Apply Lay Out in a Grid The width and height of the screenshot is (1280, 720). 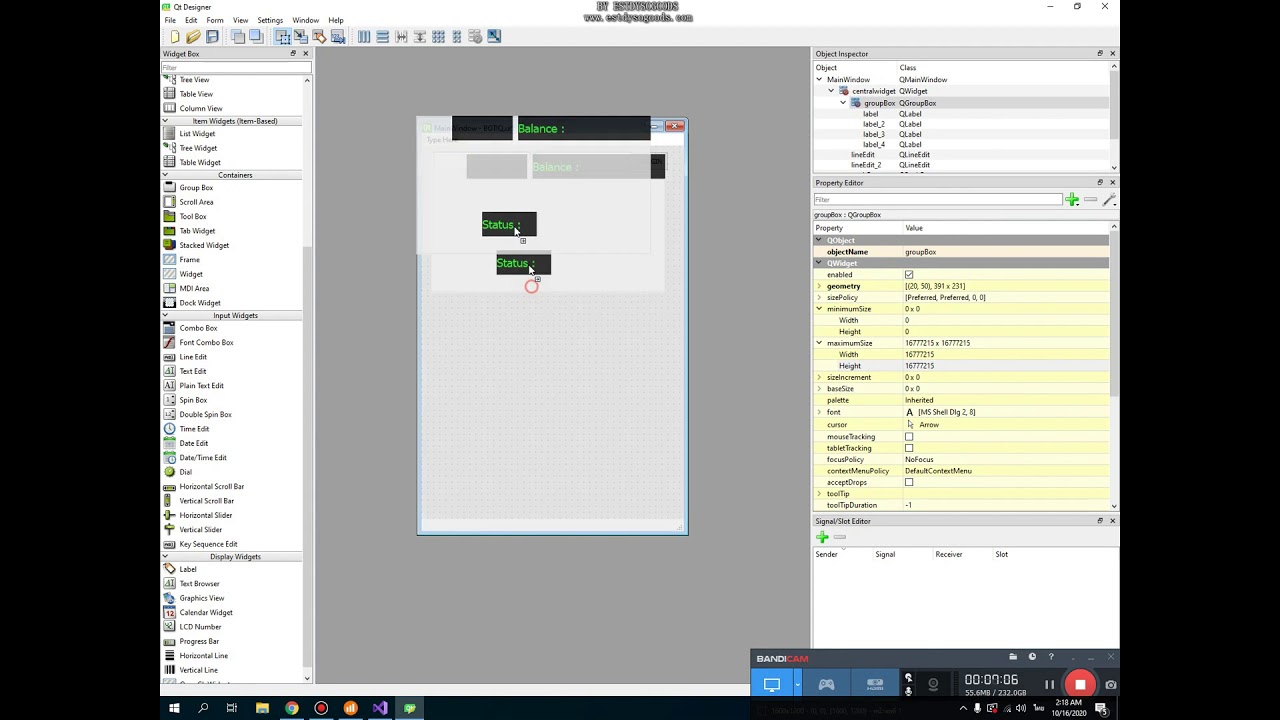pyautogui.click(x=438, y=37)
